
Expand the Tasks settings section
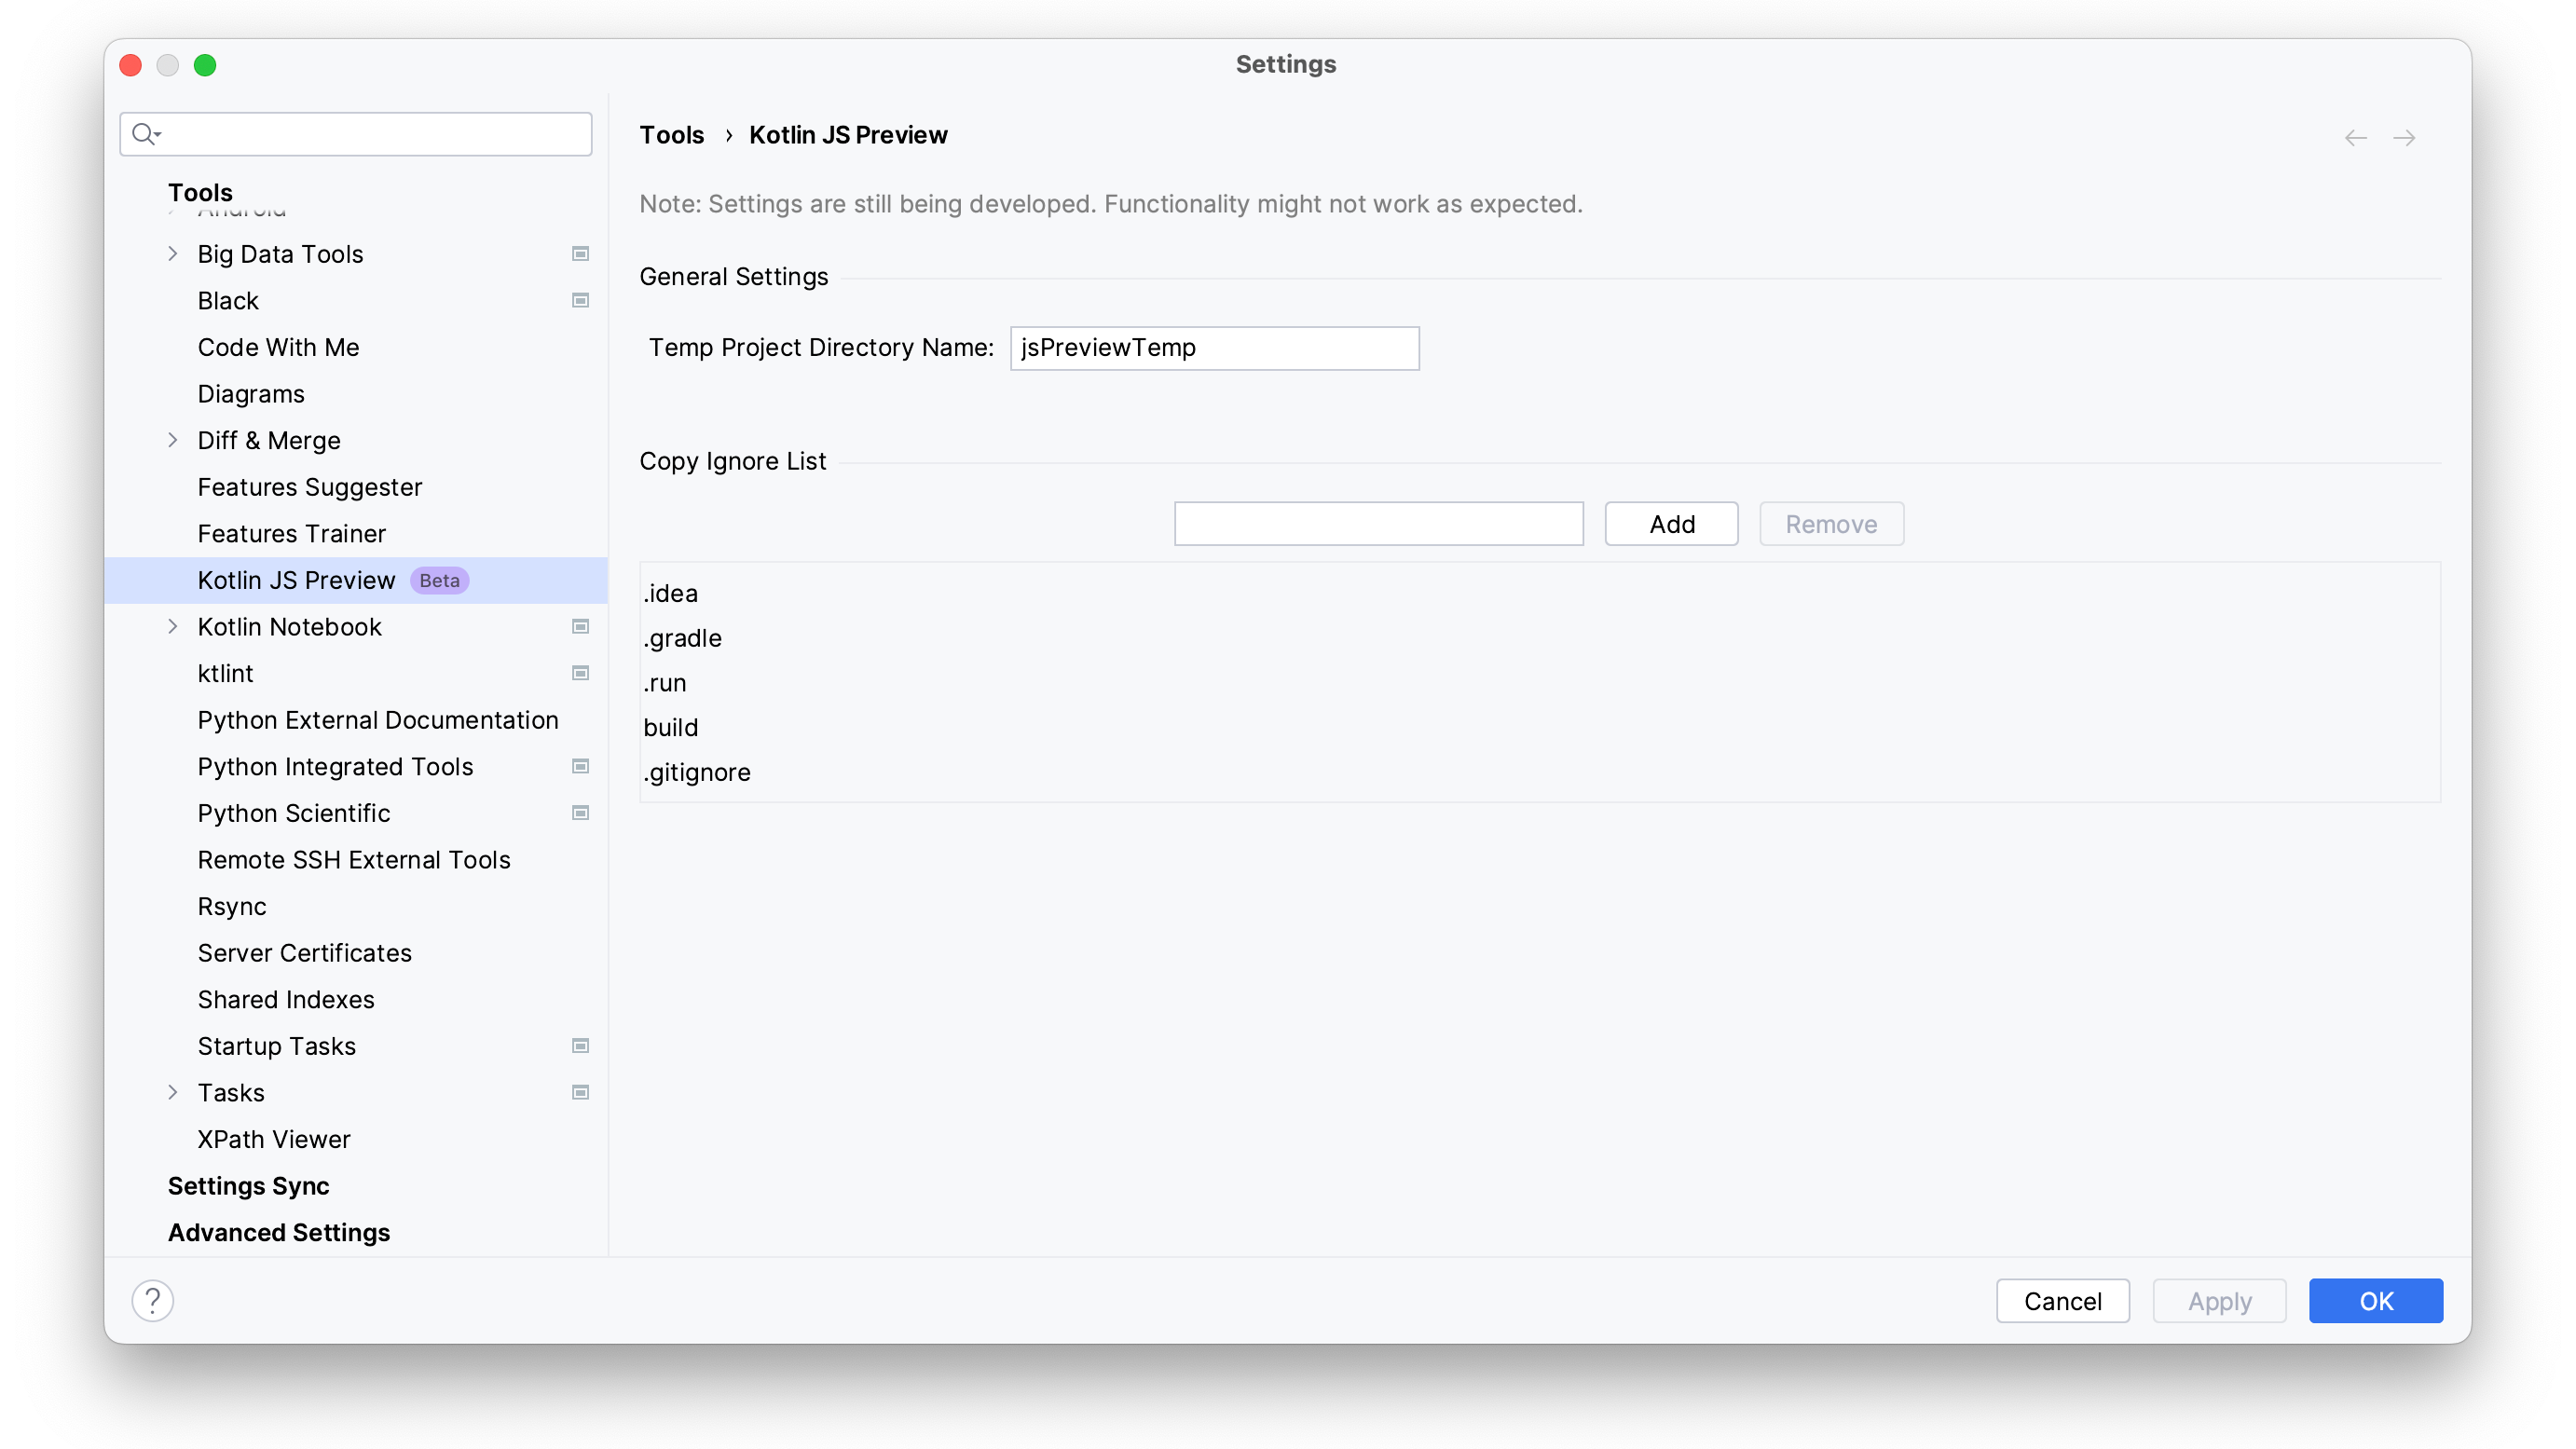[x=171, y=1091]
